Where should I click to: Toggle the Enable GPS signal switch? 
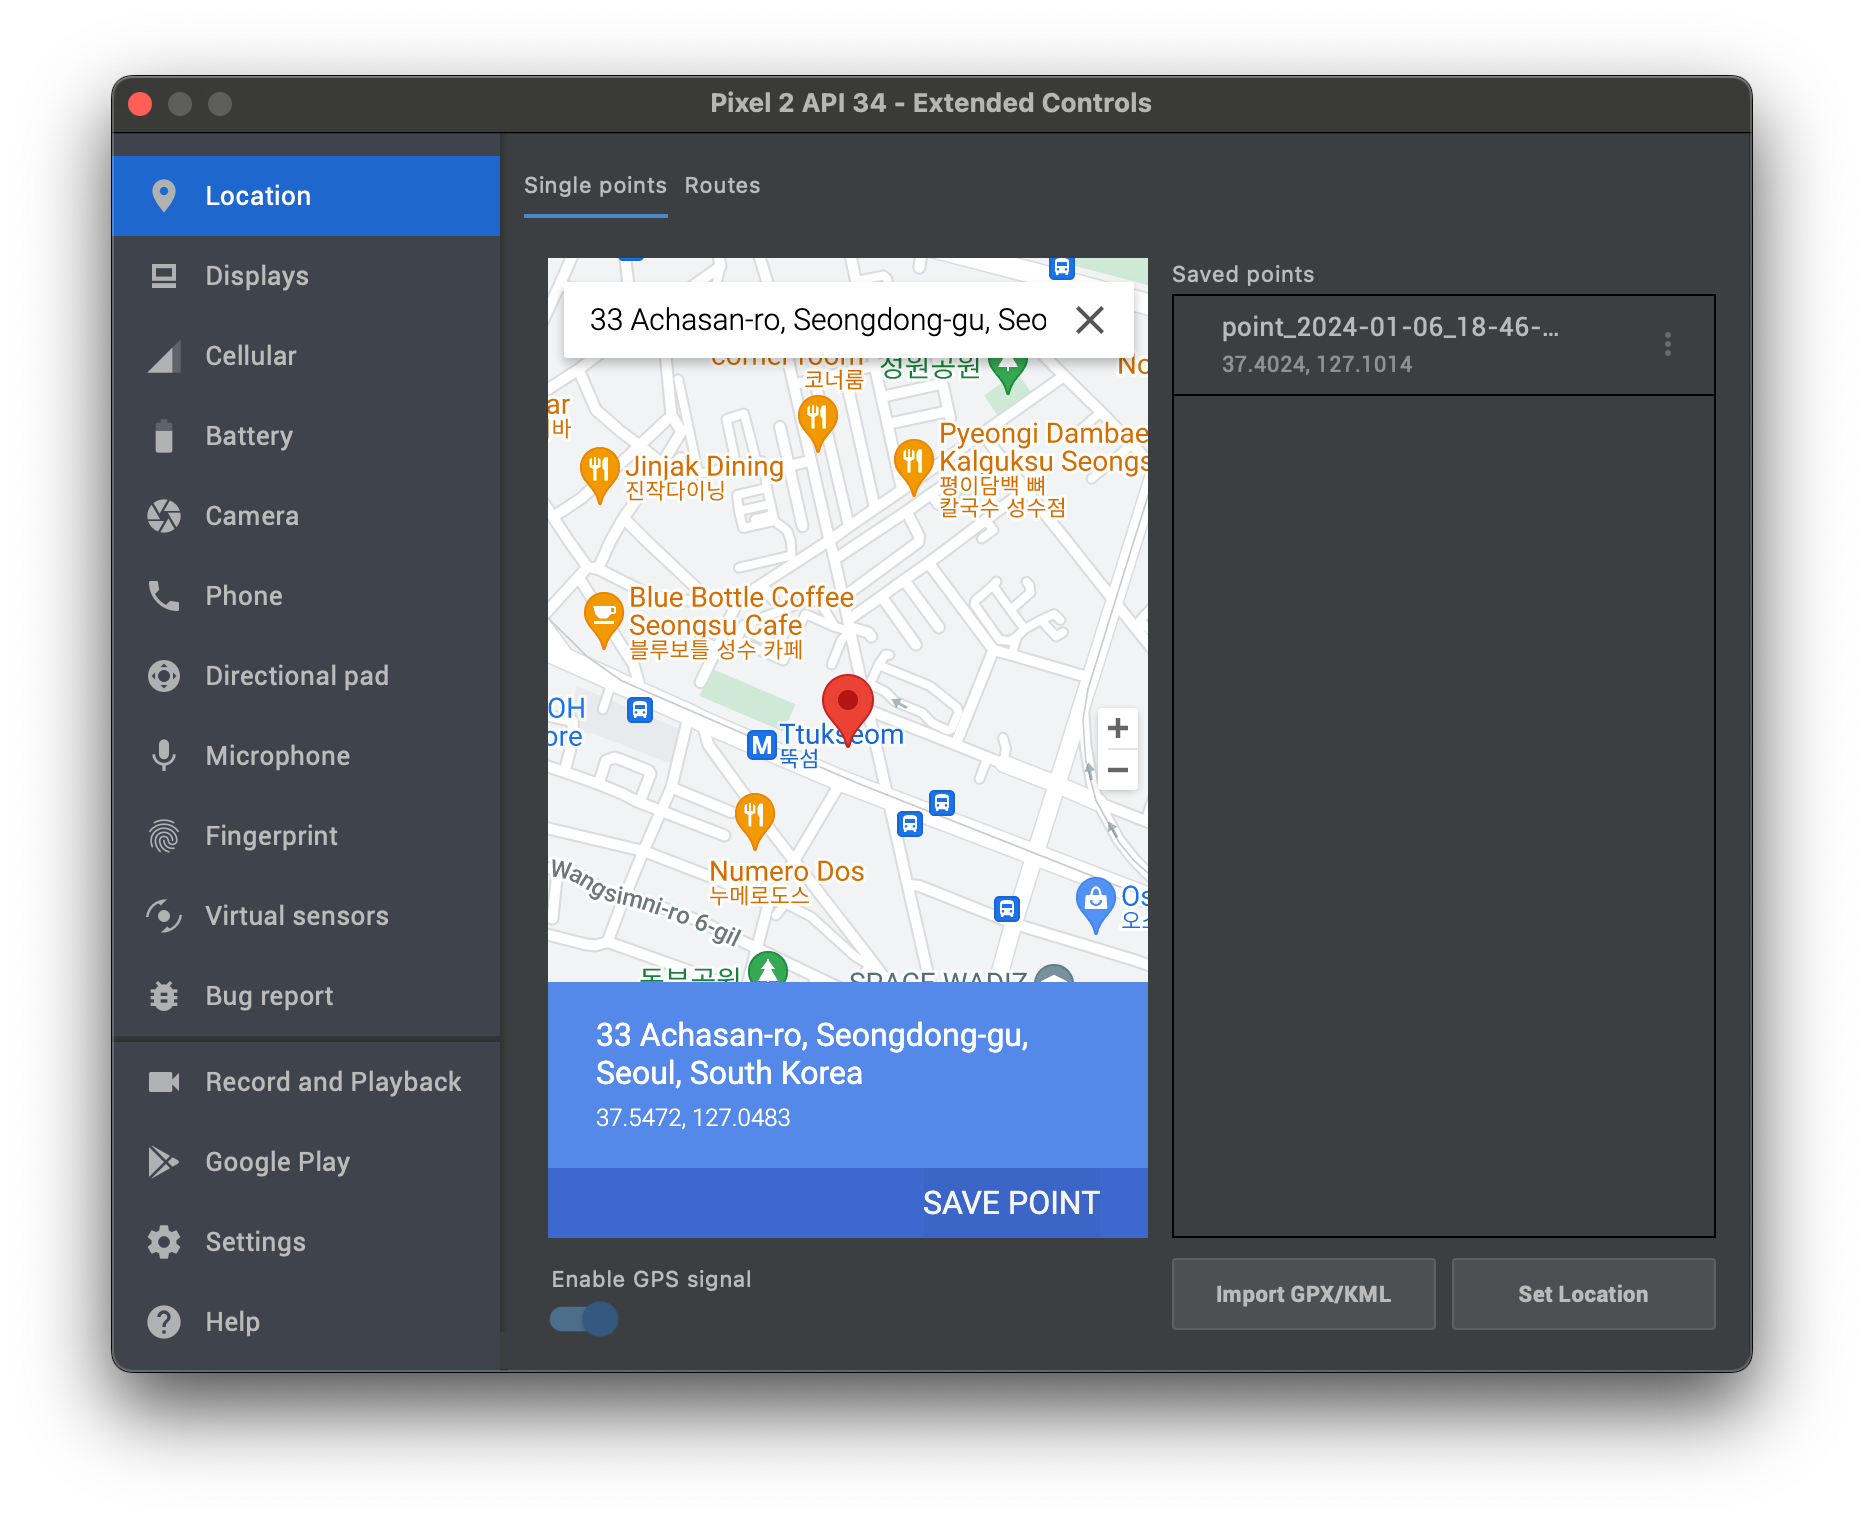[585, 1319]
